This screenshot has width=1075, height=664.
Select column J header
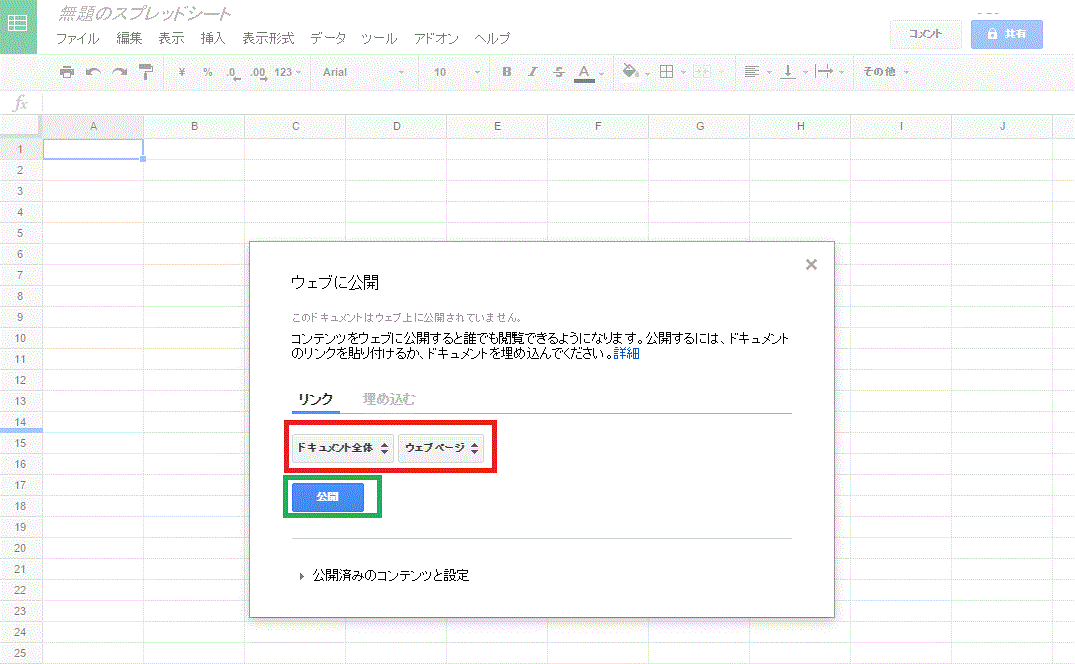(1002, 126)
